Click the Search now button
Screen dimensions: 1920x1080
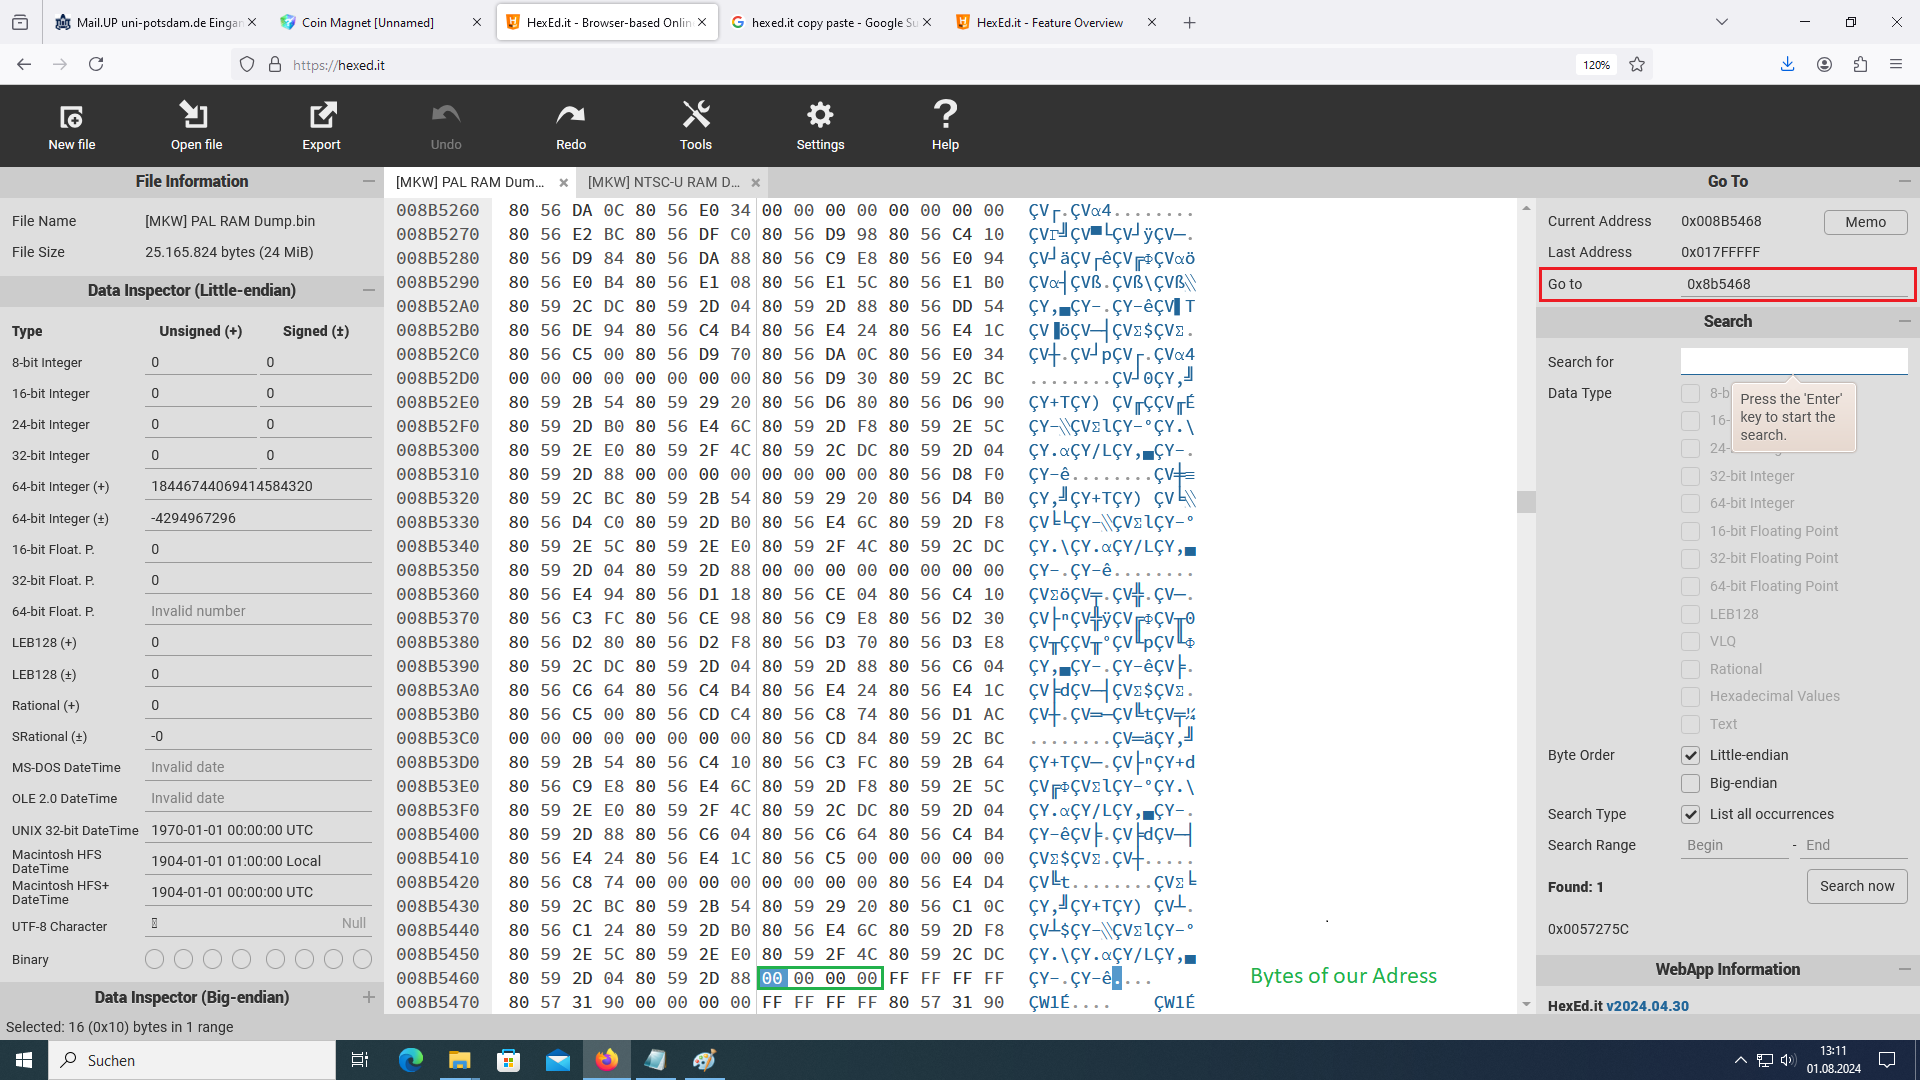1857,886
